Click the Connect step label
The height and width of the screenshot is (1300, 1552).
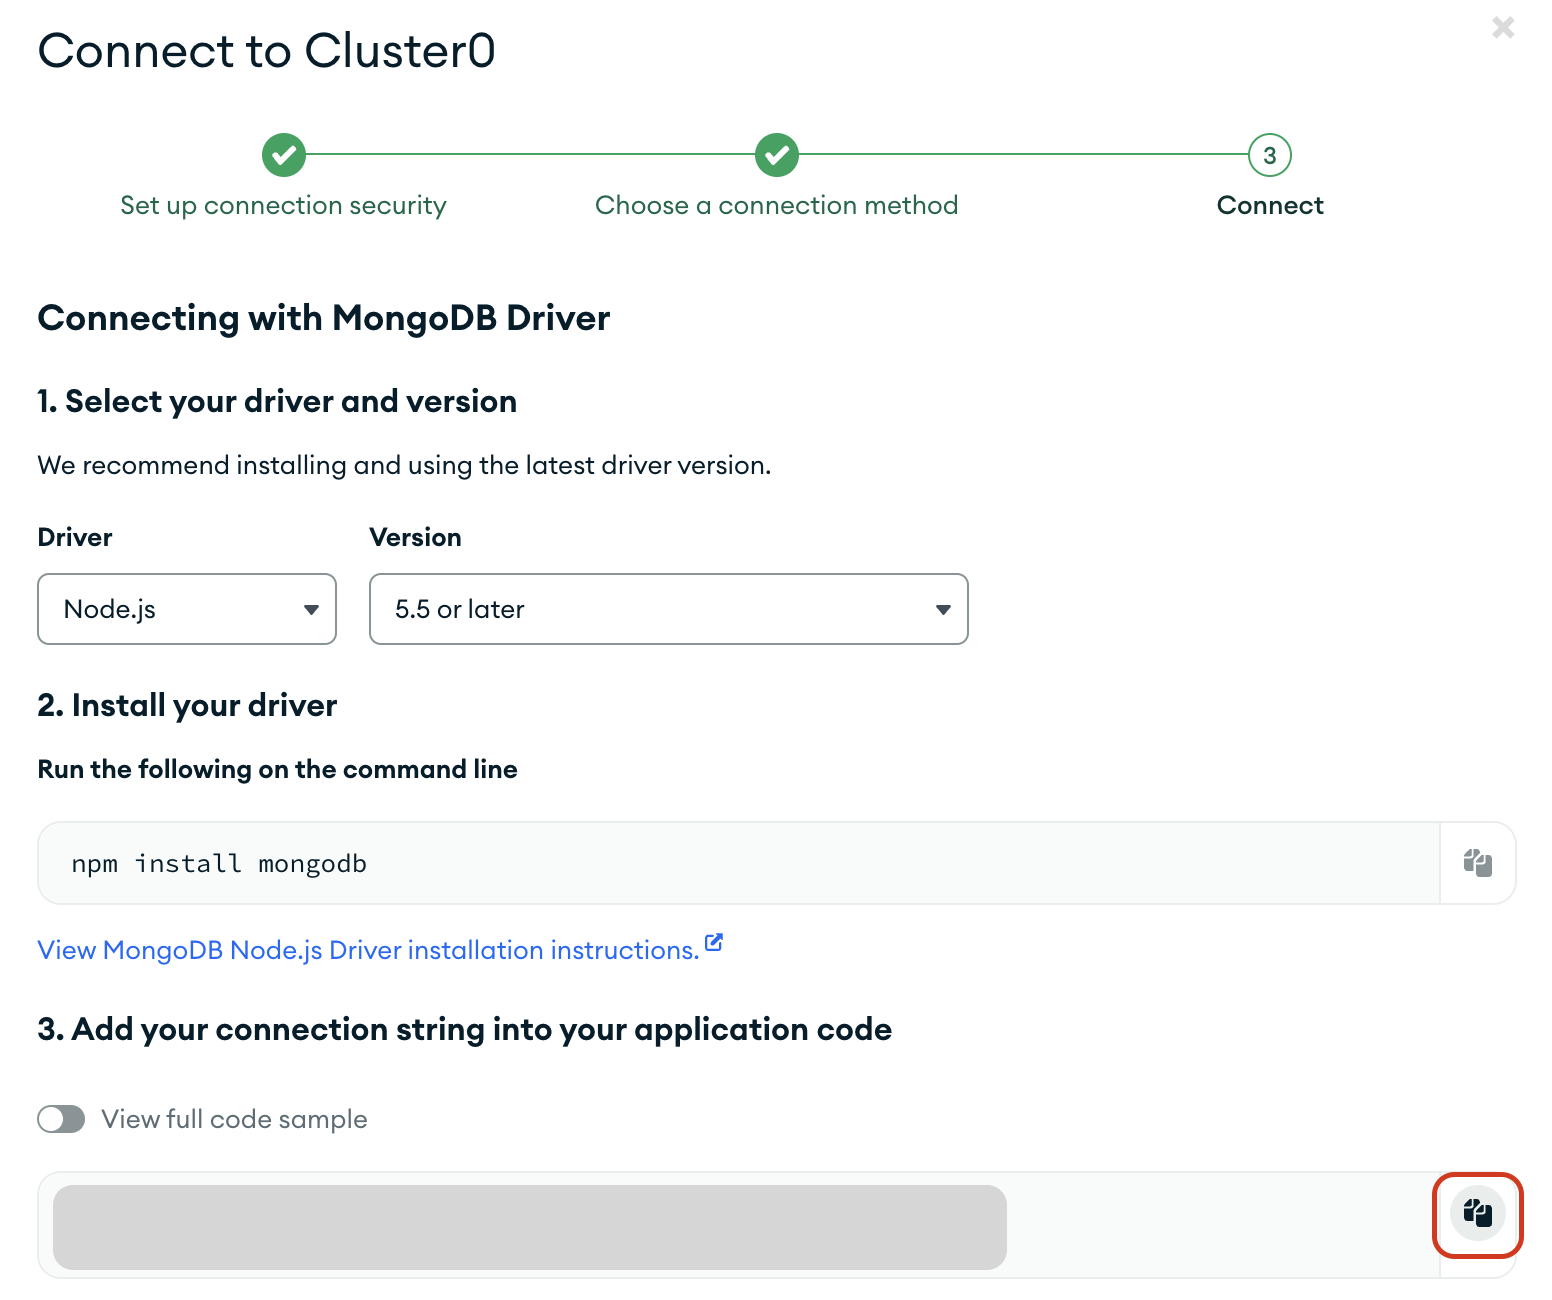(1270, 205)
